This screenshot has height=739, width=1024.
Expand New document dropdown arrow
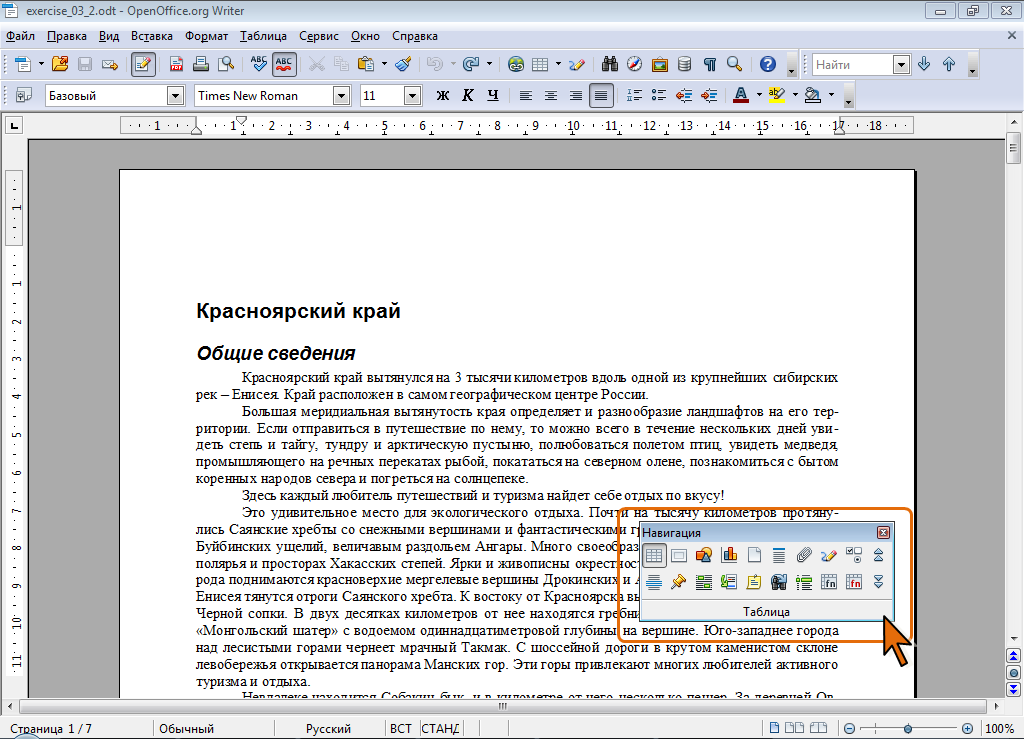point(40,64)
